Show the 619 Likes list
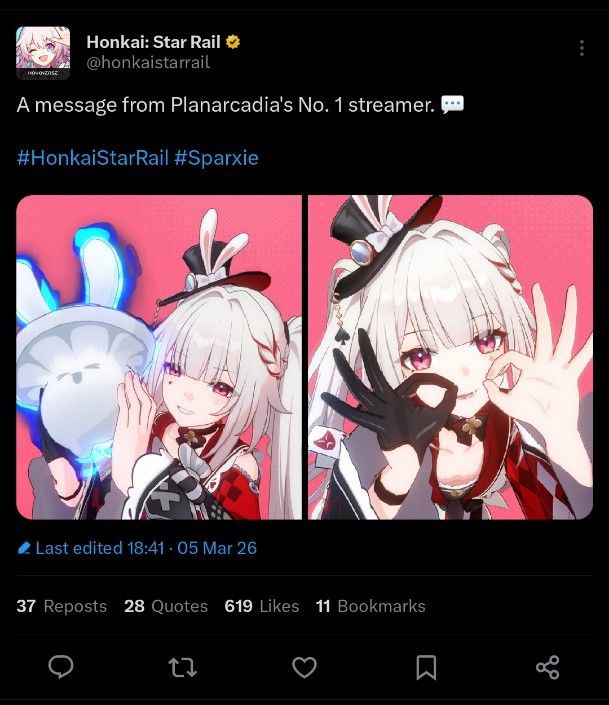The height and width of the screenshot is (705, 609). pyautogui.click(x=262, y=606)
